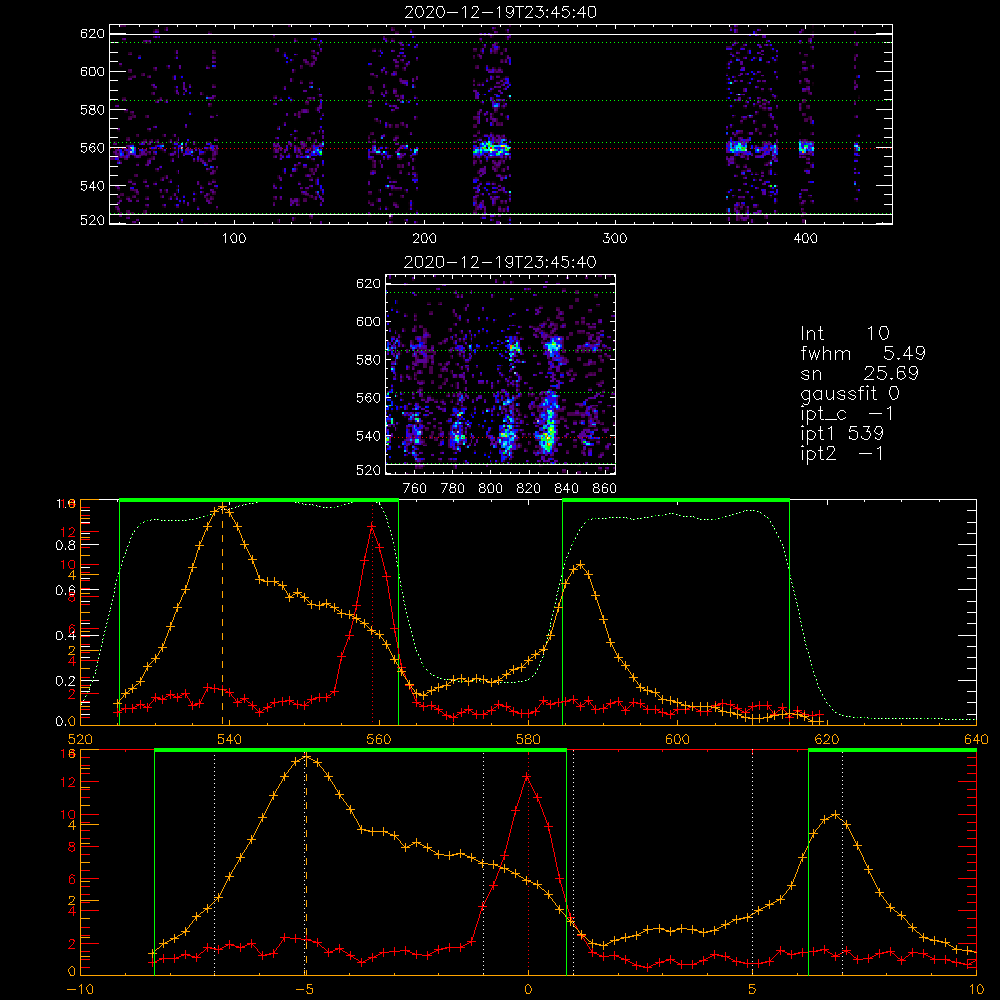Click x-axis label 760 of the middle image

pyautogui.click(x=415, y=489)
